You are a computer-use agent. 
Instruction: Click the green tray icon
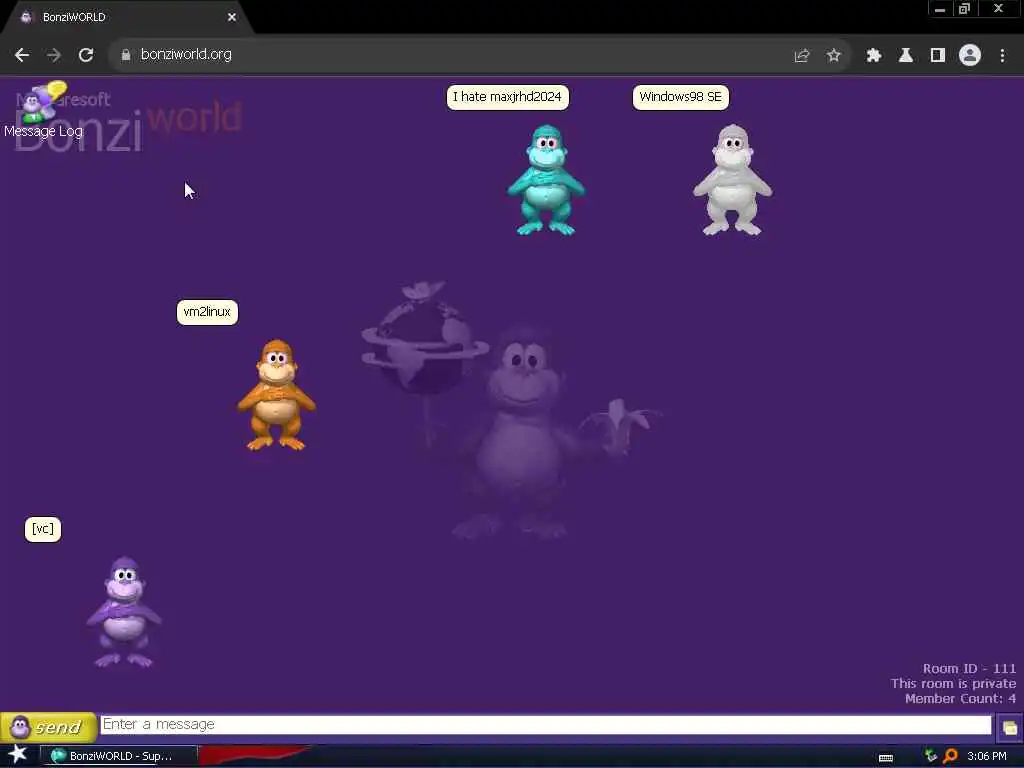pyautogui.click(x=931, y=756)
